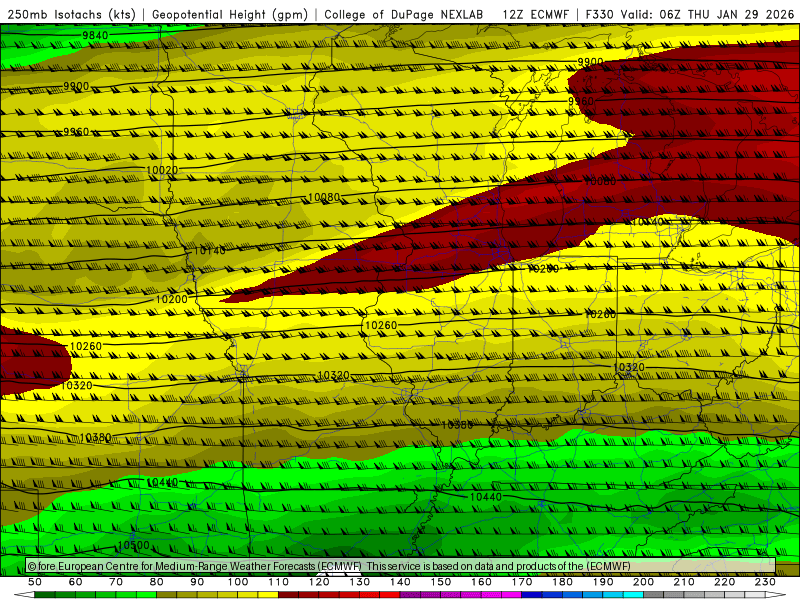Click the ECMWF copyright notice banner

coord(401,566)
